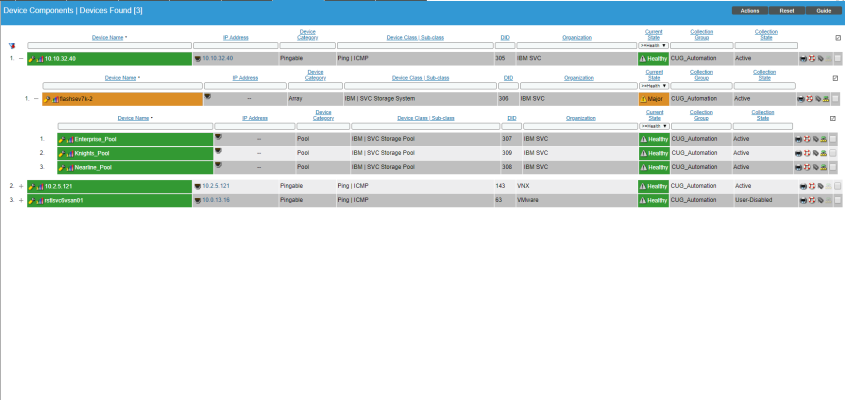Image resolution: width=845 pixels, height=400 pixels.
Task: Click the interface icon beside IP 10.0.13.16
Action: pos(197,201)
